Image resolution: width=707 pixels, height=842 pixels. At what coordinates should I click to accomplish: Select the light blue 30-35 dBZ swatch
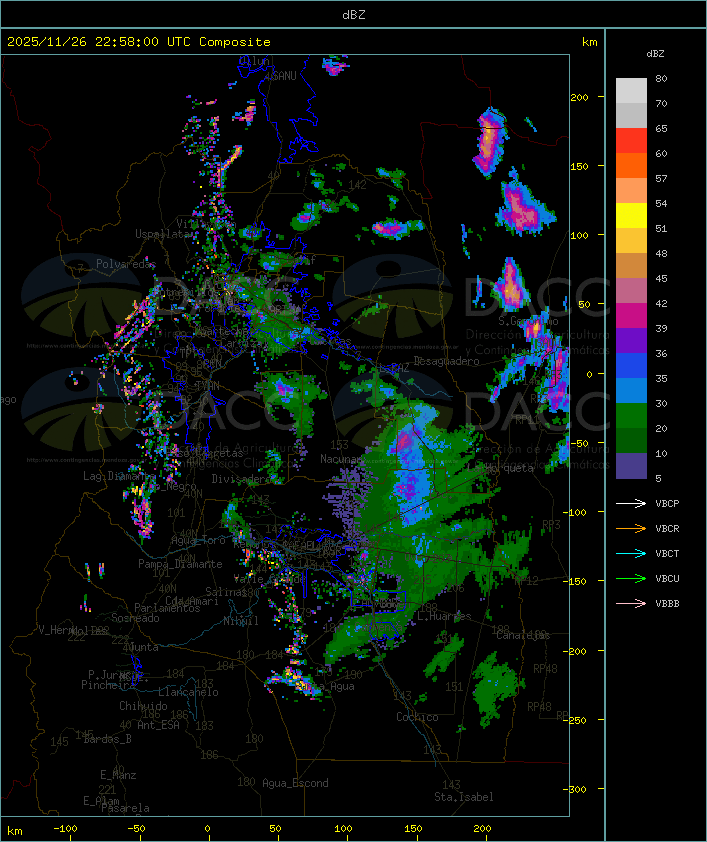point(631,390)
